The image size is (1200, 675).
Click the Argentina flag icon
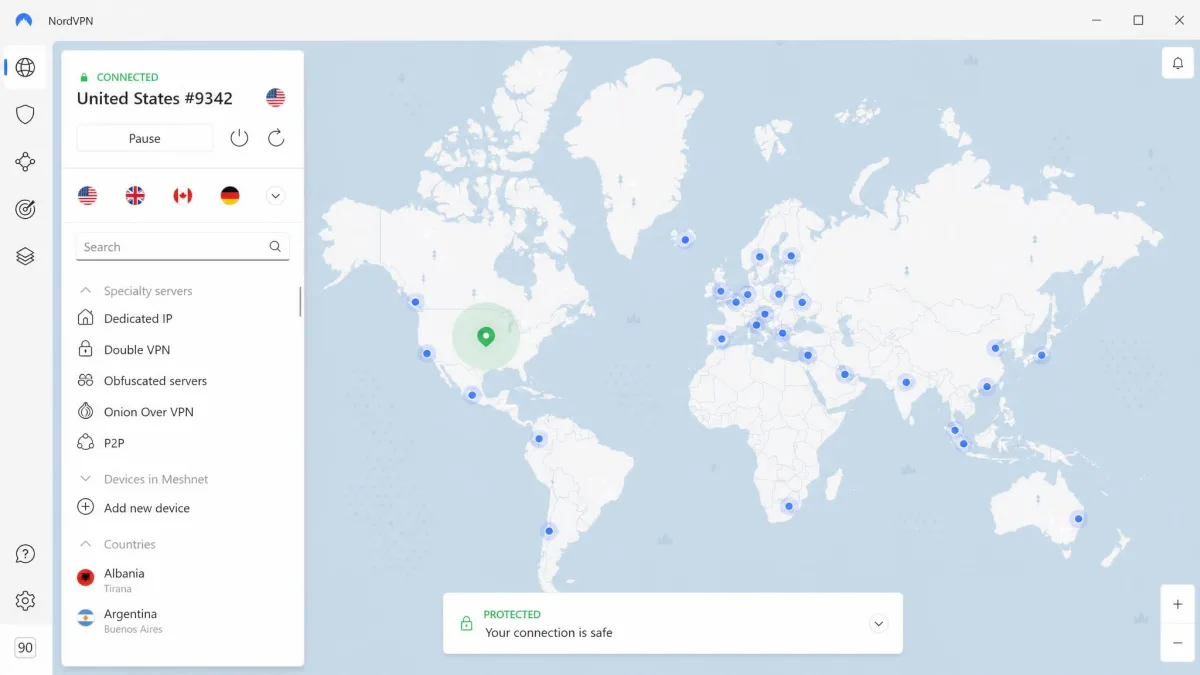(x=86, y=618)
